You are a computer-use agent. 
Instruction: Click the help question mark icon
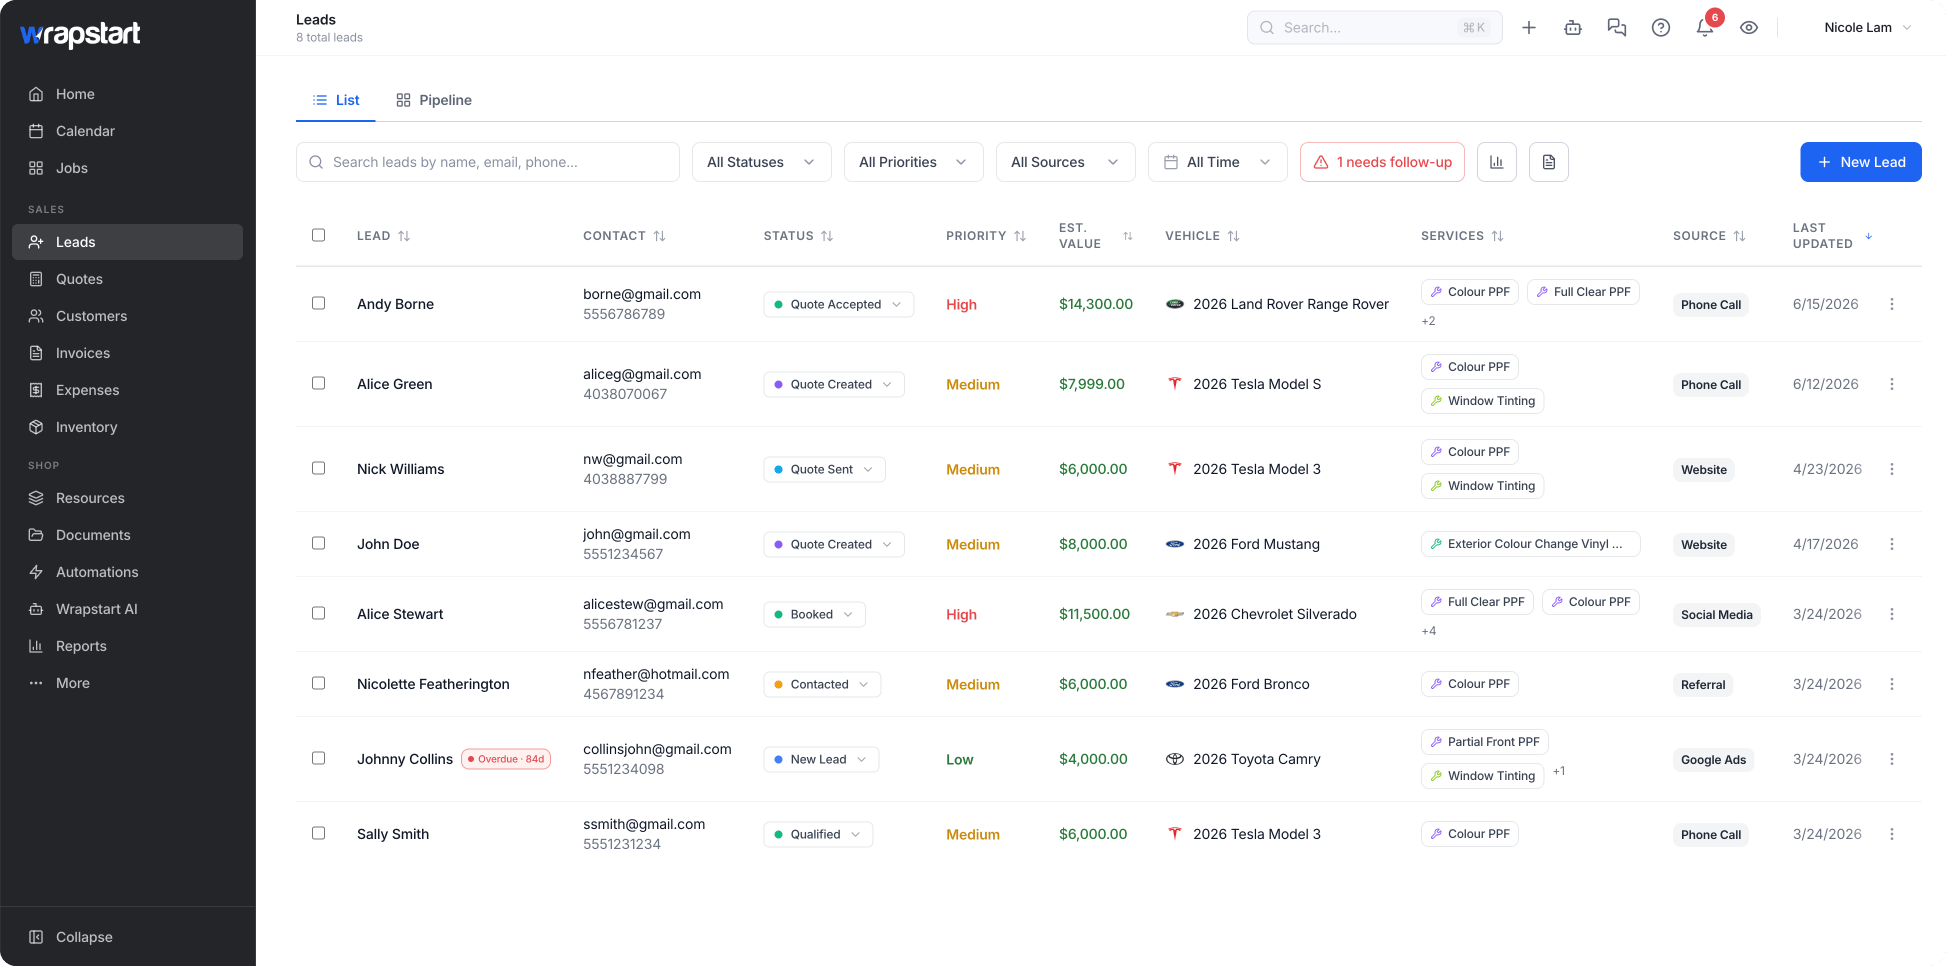coord(1661,28)
